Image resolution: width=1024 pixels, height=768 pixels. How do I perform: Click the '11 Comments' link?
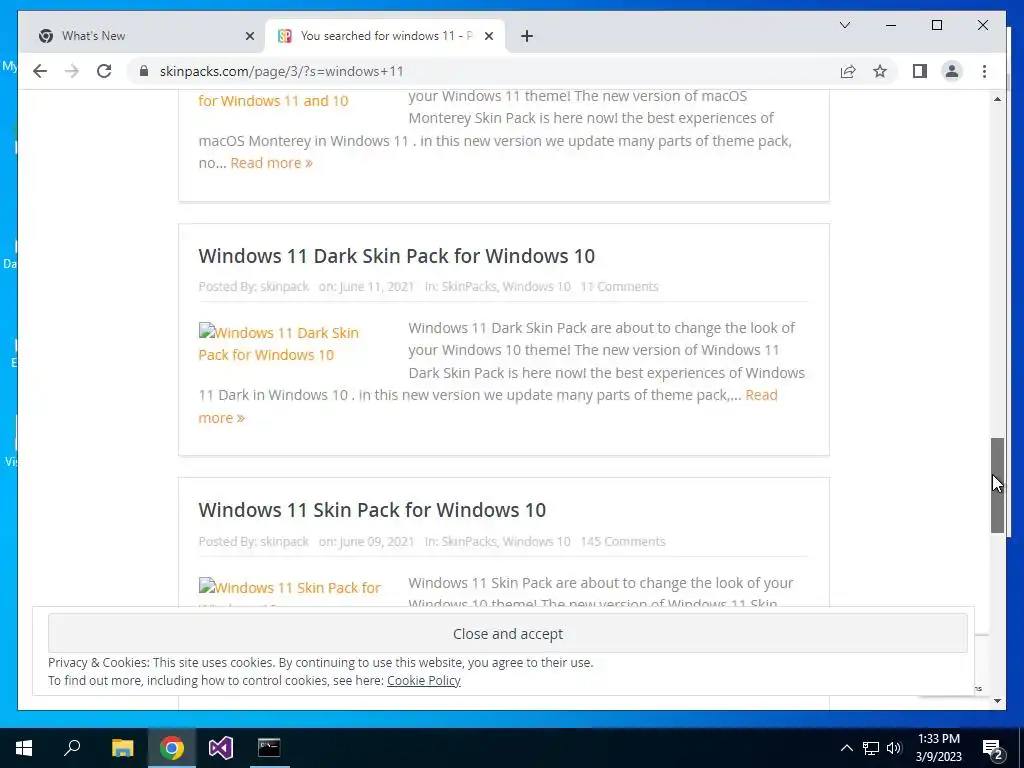(x=620, y=287)
